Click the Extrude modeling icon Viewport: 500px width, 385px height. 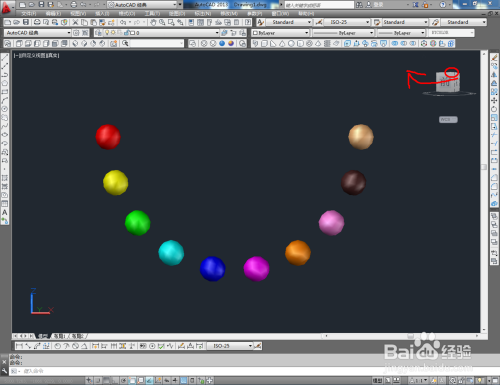pos(347,44)
